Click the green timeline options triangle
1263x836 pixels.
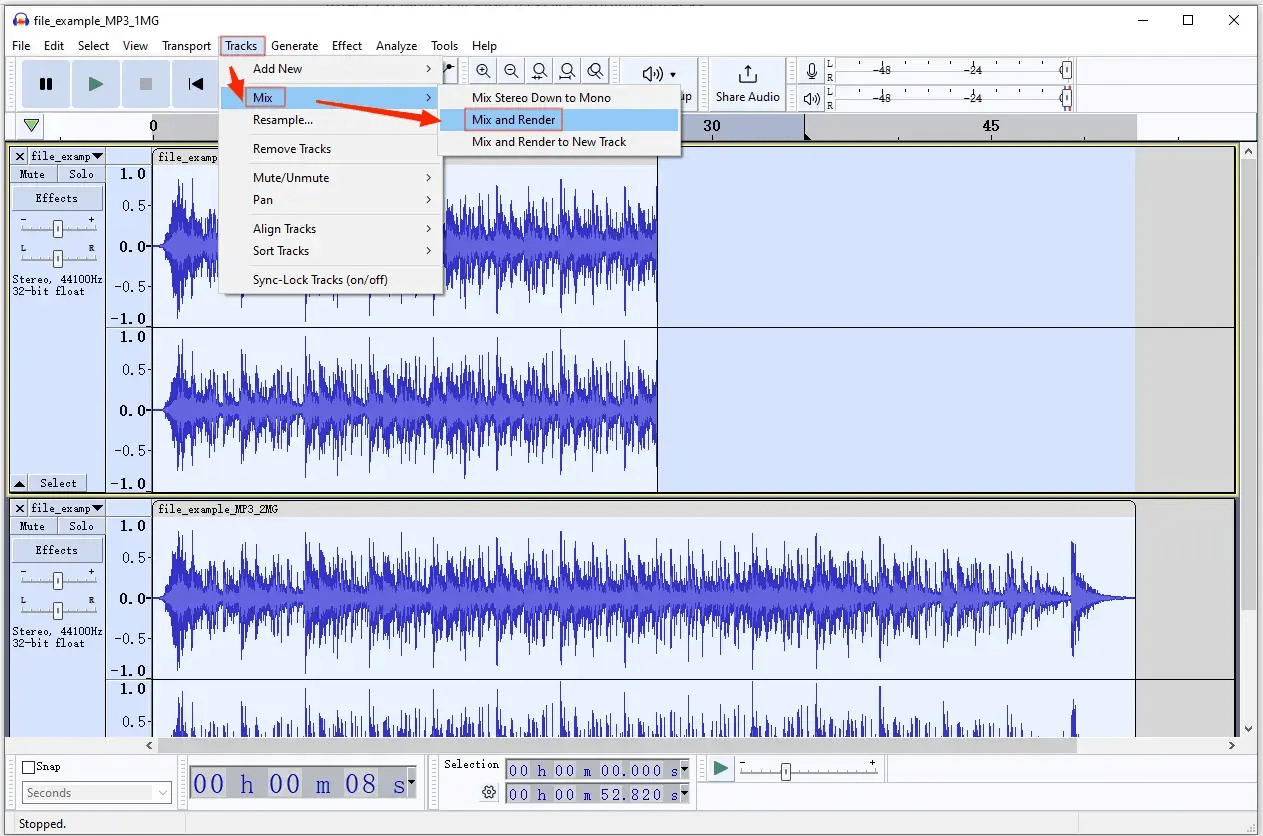[32, 126]
